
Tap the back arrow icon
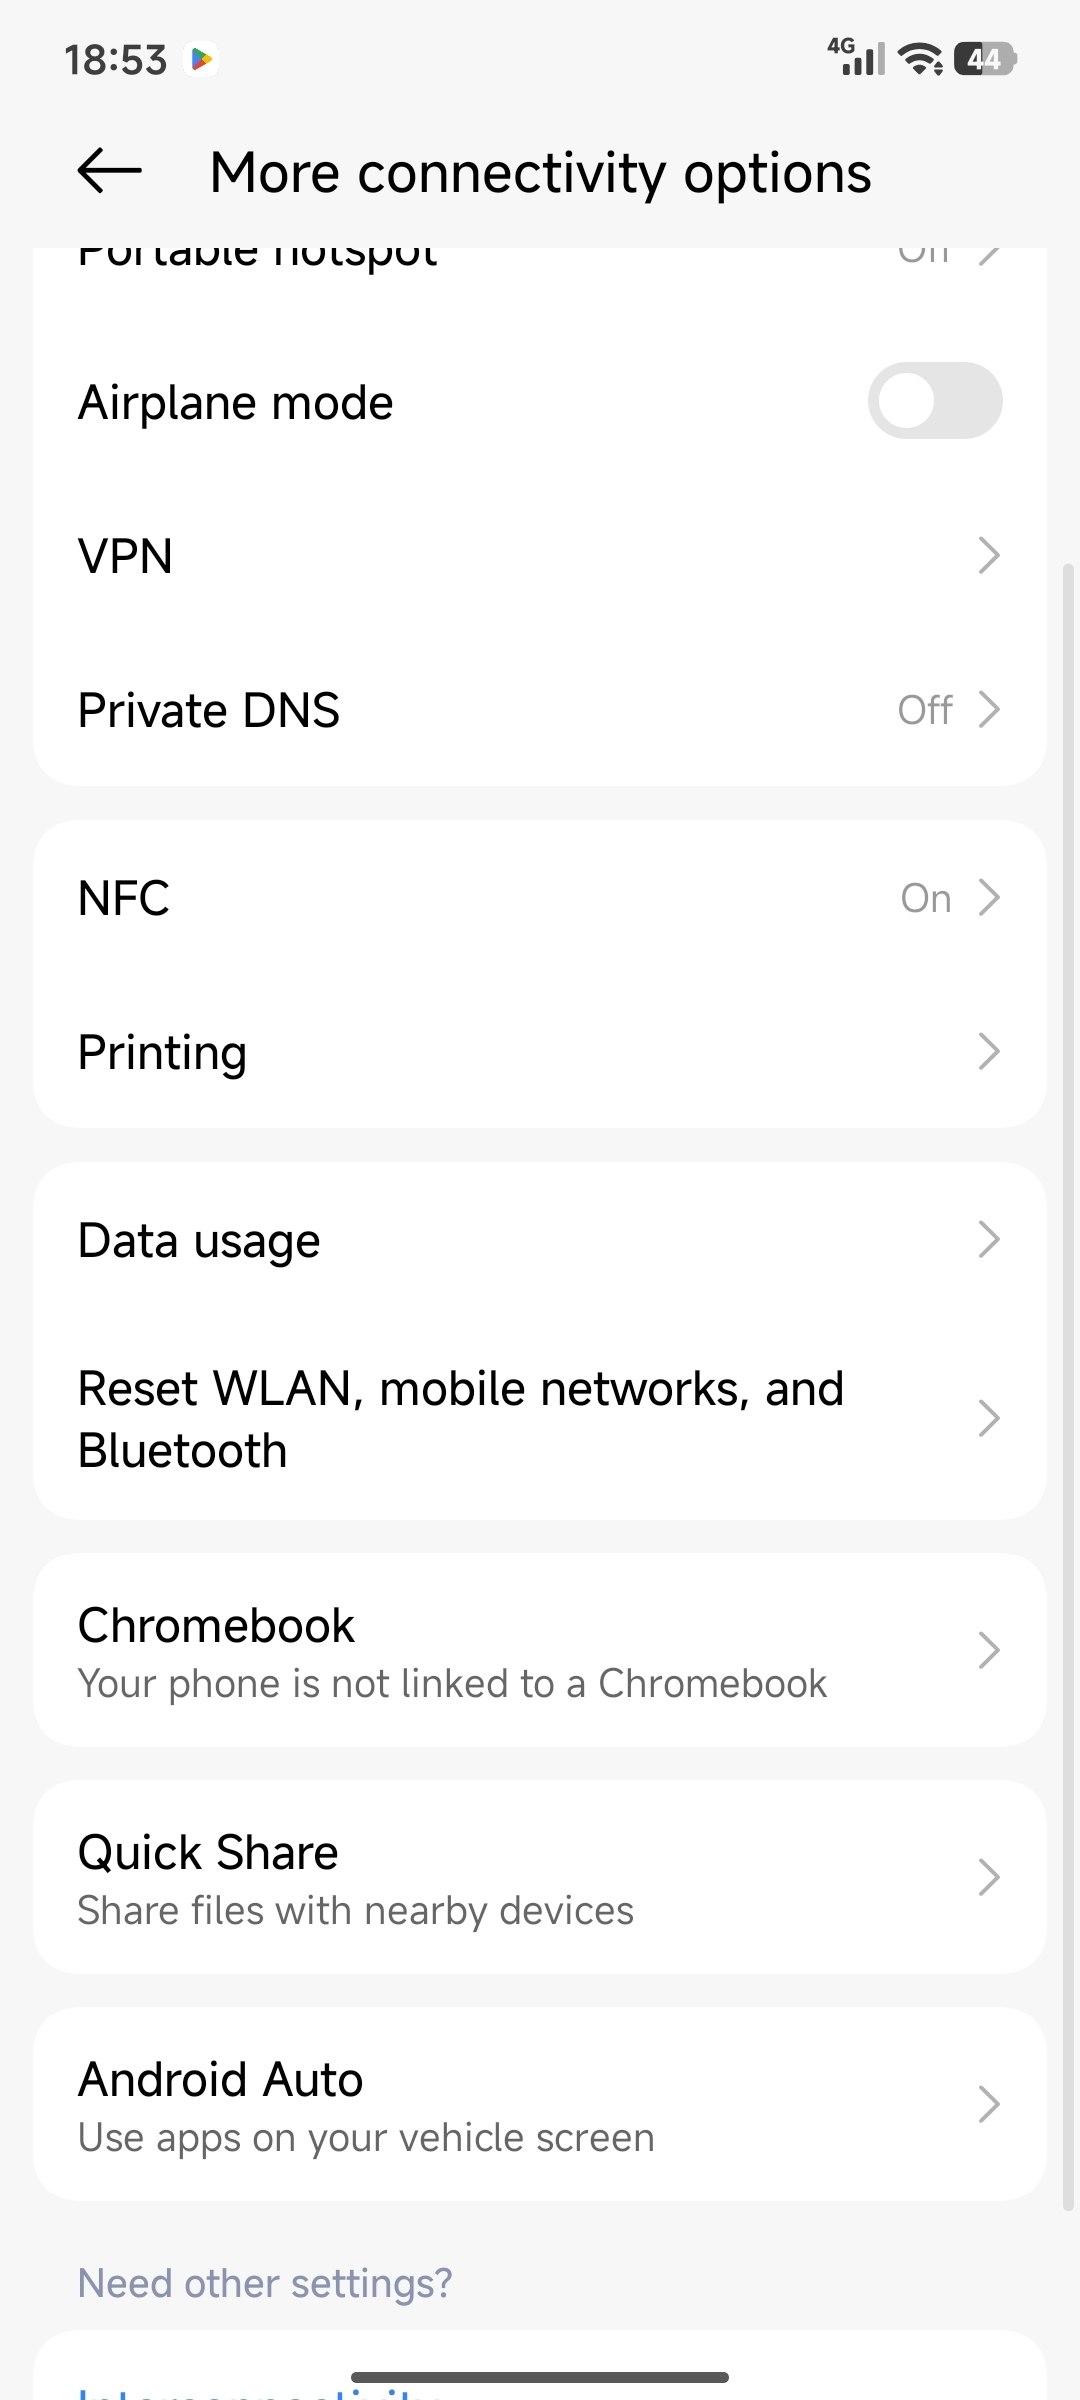110,171
